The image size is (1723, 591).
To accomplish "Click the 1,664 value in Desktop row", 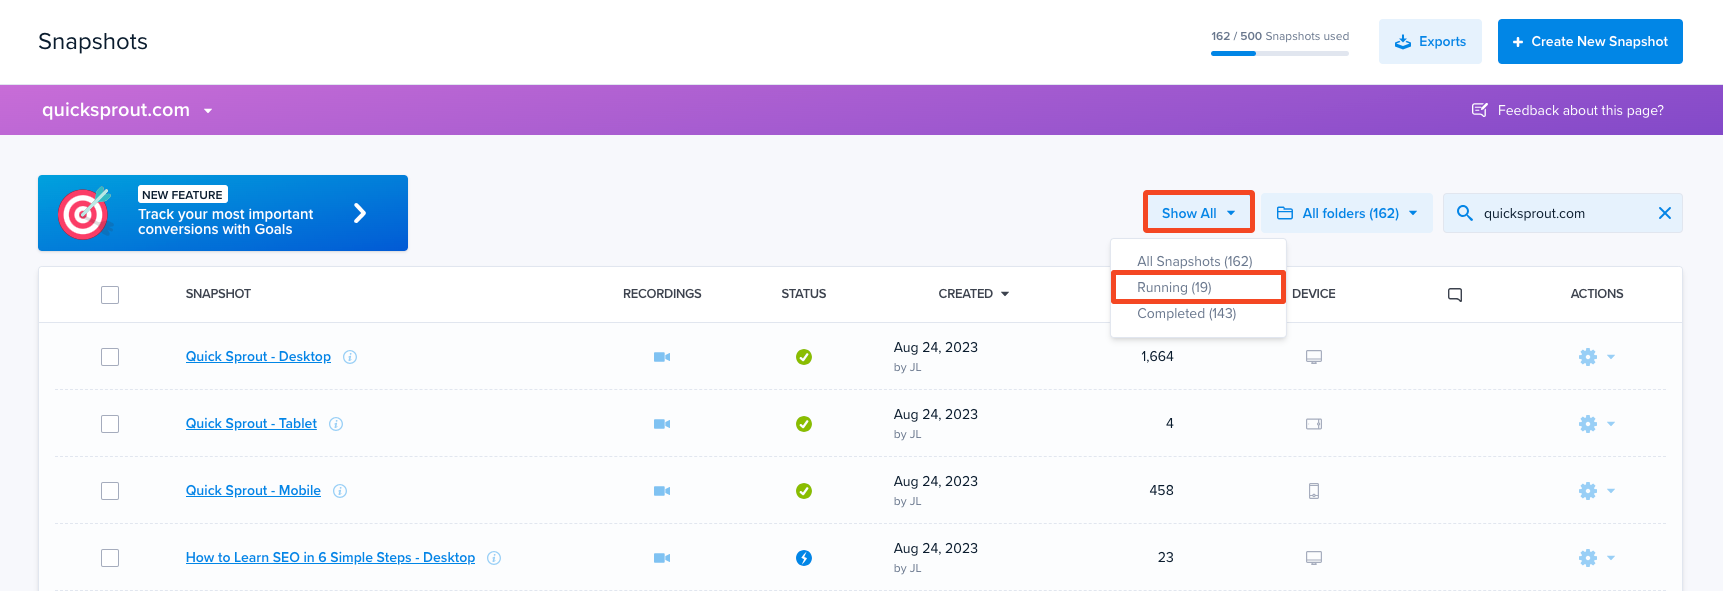I will (1157, 357).
